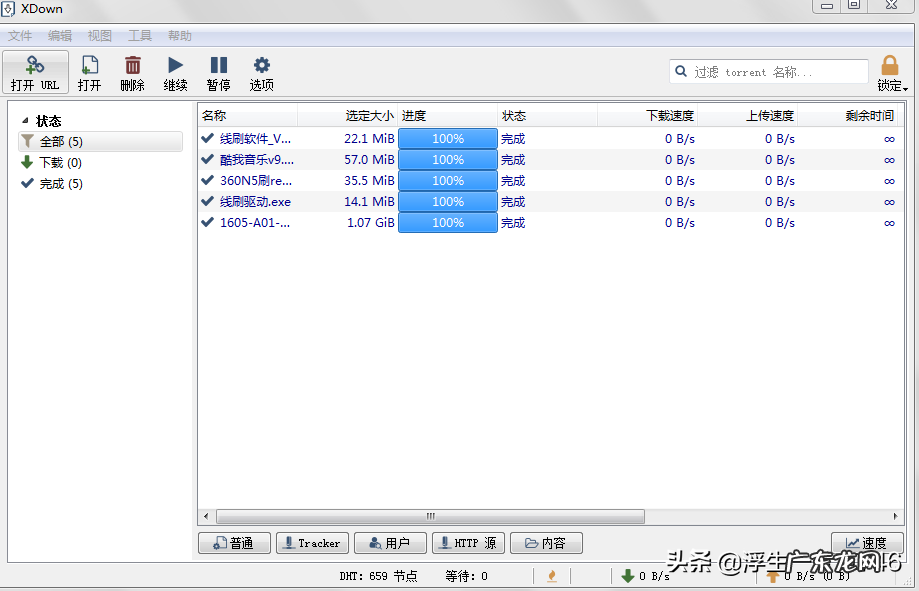The width and height of the screenshot is (919, 591).
Task: Click the 等待: 0 status text
Action: click(x=466, y=576)
